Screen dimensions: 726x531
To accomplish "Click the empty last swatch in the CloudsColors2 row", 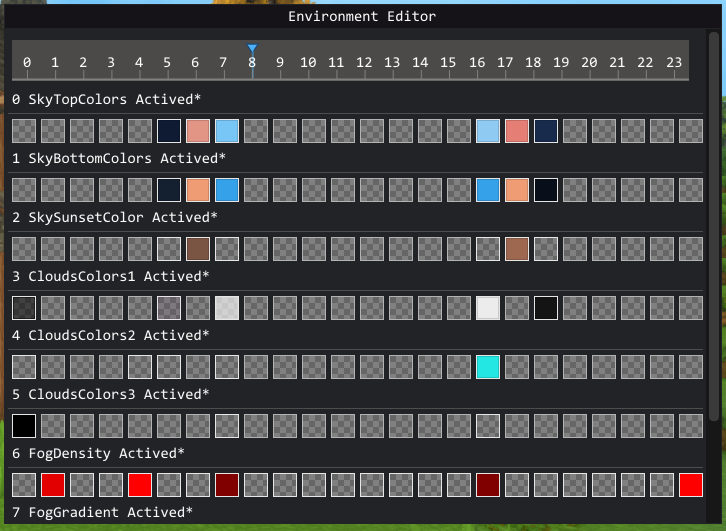I will click(x=691, y=367).
